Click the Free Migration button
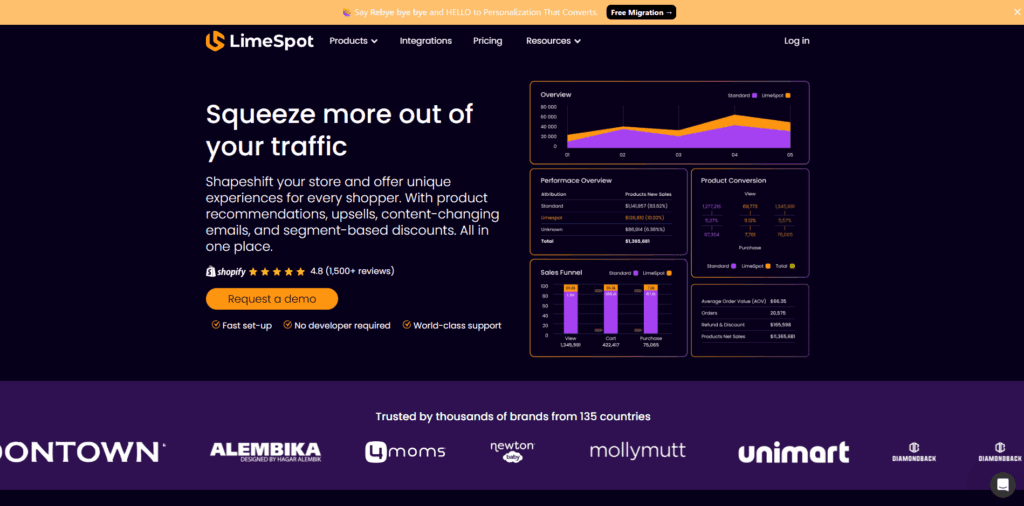The image size is (1024, 506). [x=641, y=12]
